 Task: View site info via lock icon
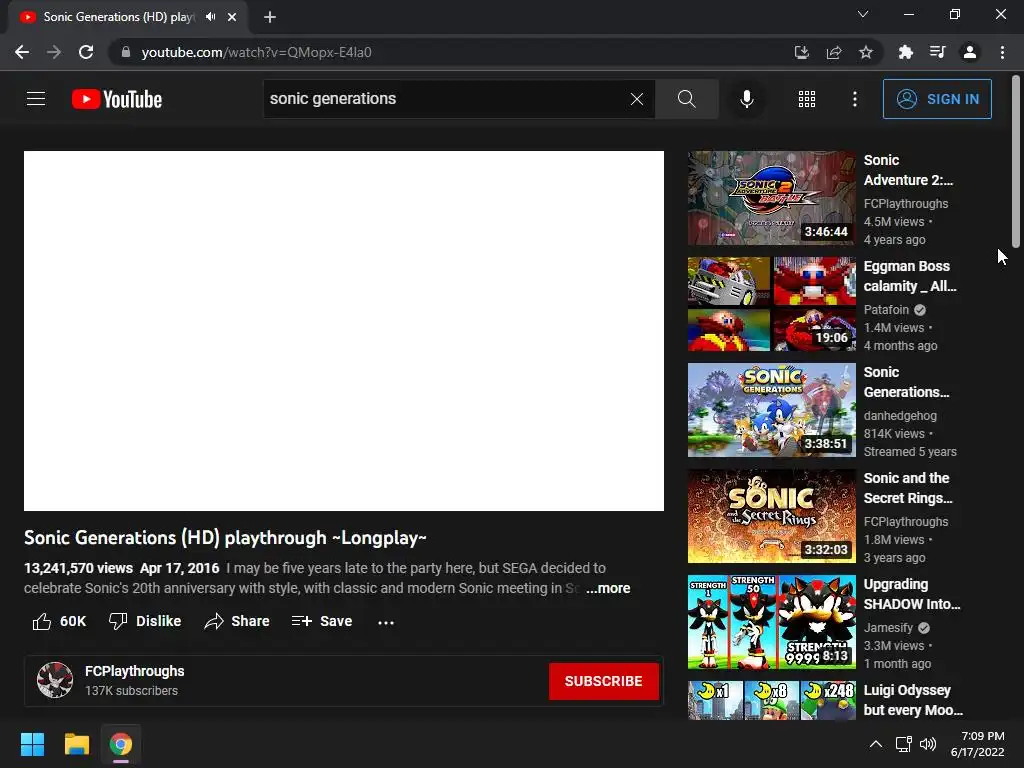[x=126, y=52]
